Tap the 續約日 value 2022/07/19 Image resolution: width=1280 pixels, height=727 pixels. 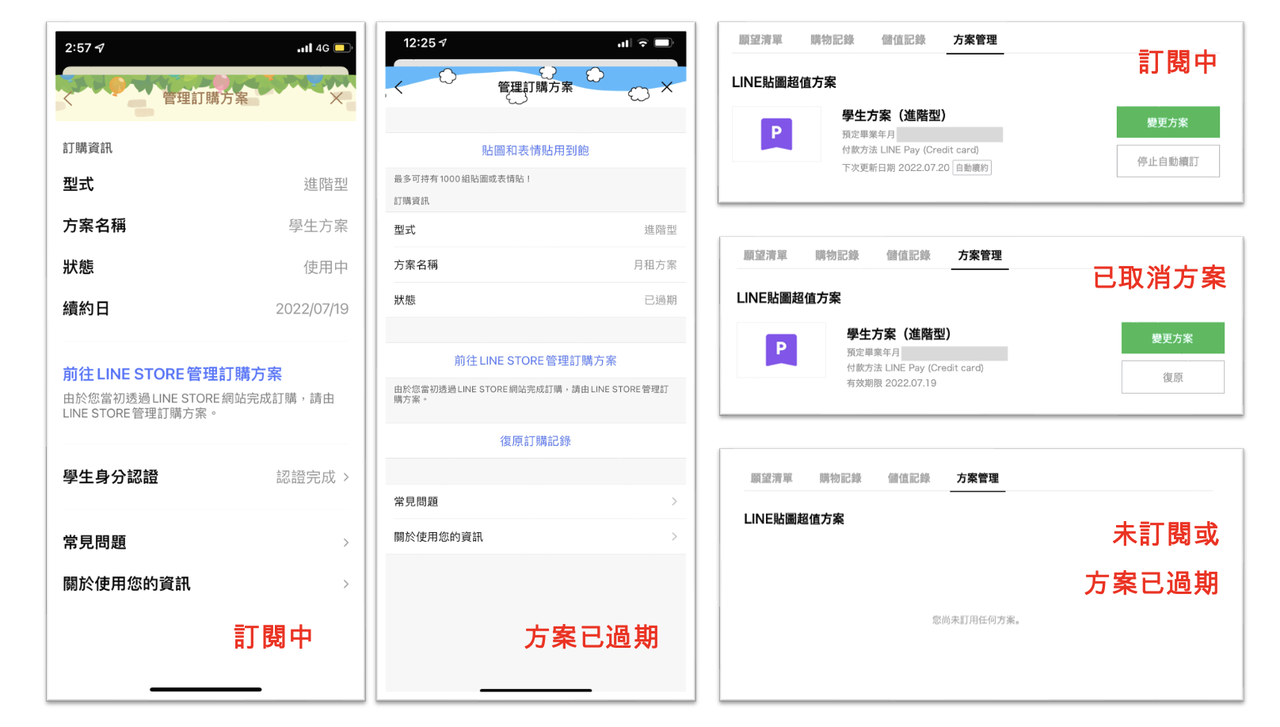coord(312,309)
